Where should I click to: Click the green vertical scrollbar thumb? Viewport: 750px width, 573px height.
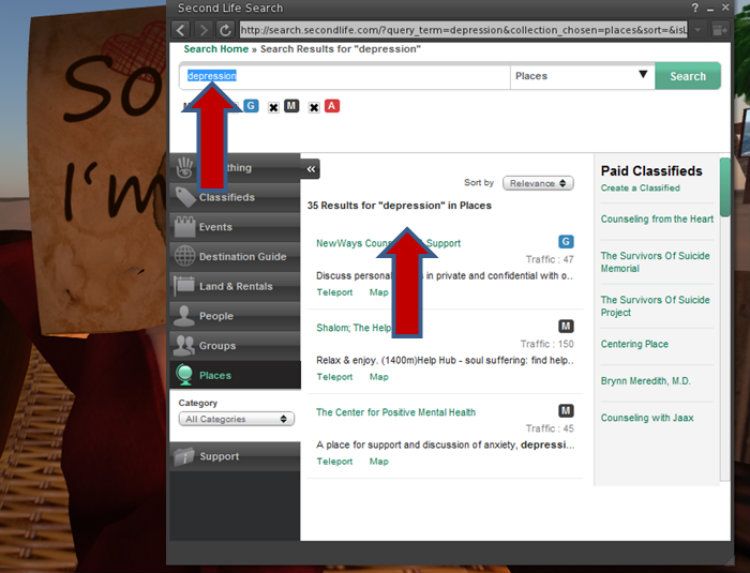click(725, 187)
